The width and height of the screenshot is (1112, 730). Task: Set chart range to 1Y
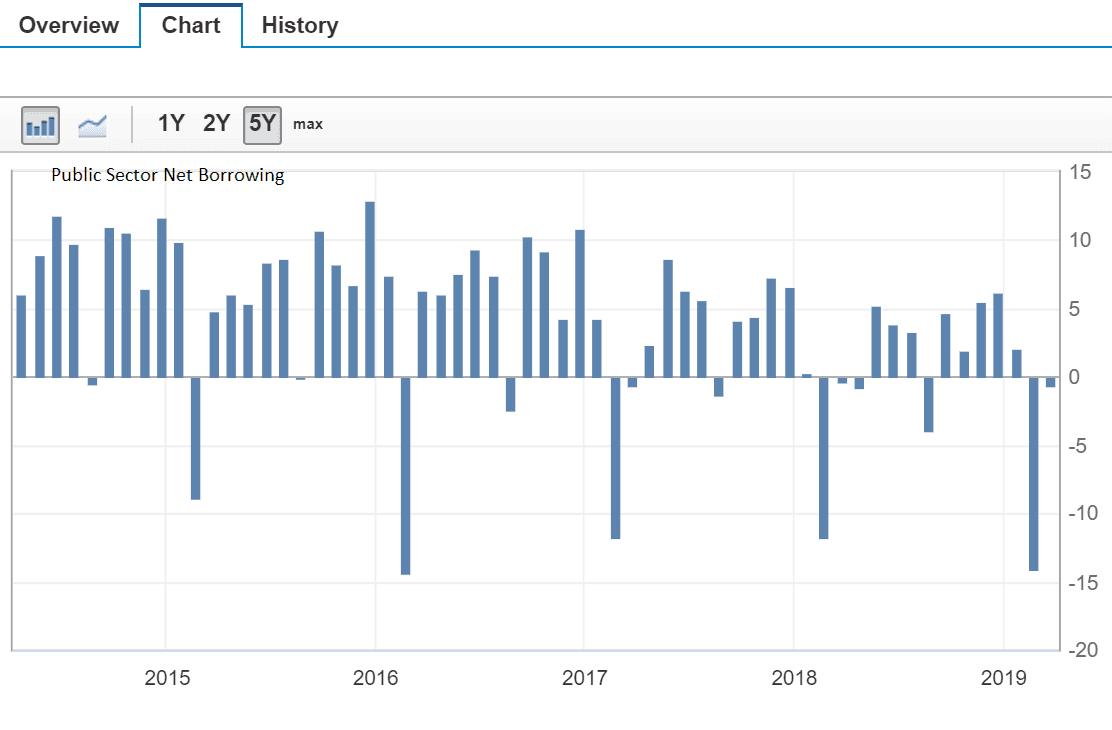coord(171,124)
